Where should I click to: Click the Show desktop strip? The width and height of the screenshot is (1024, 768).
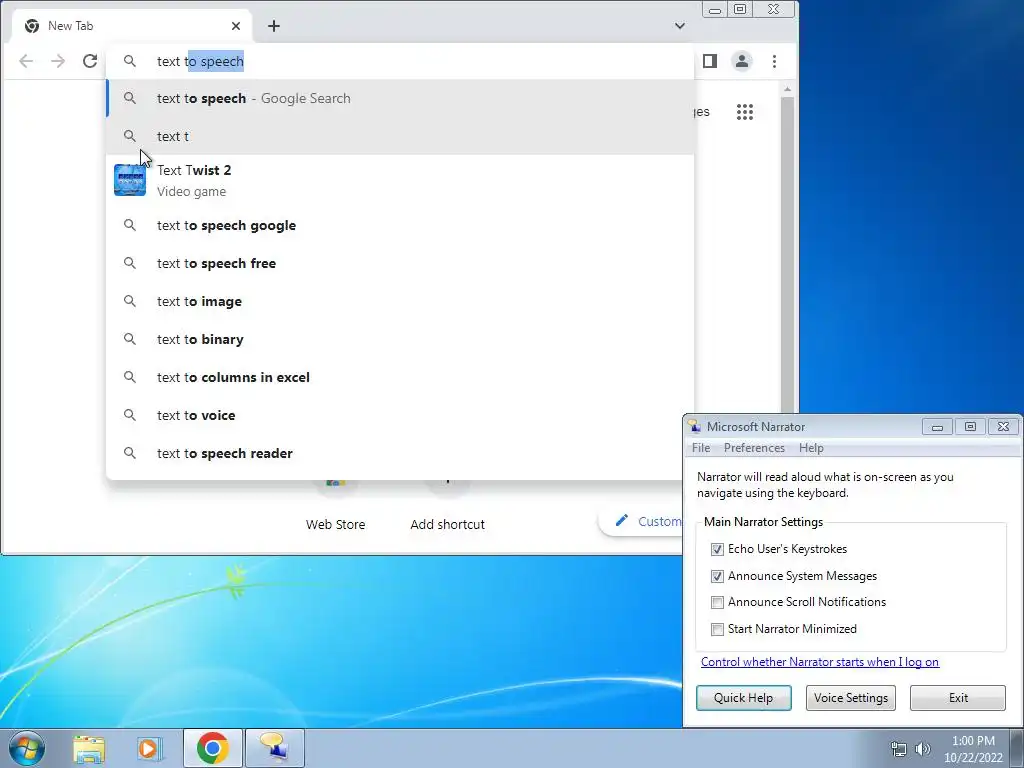pyautogui.click(x=1017, y=748)
